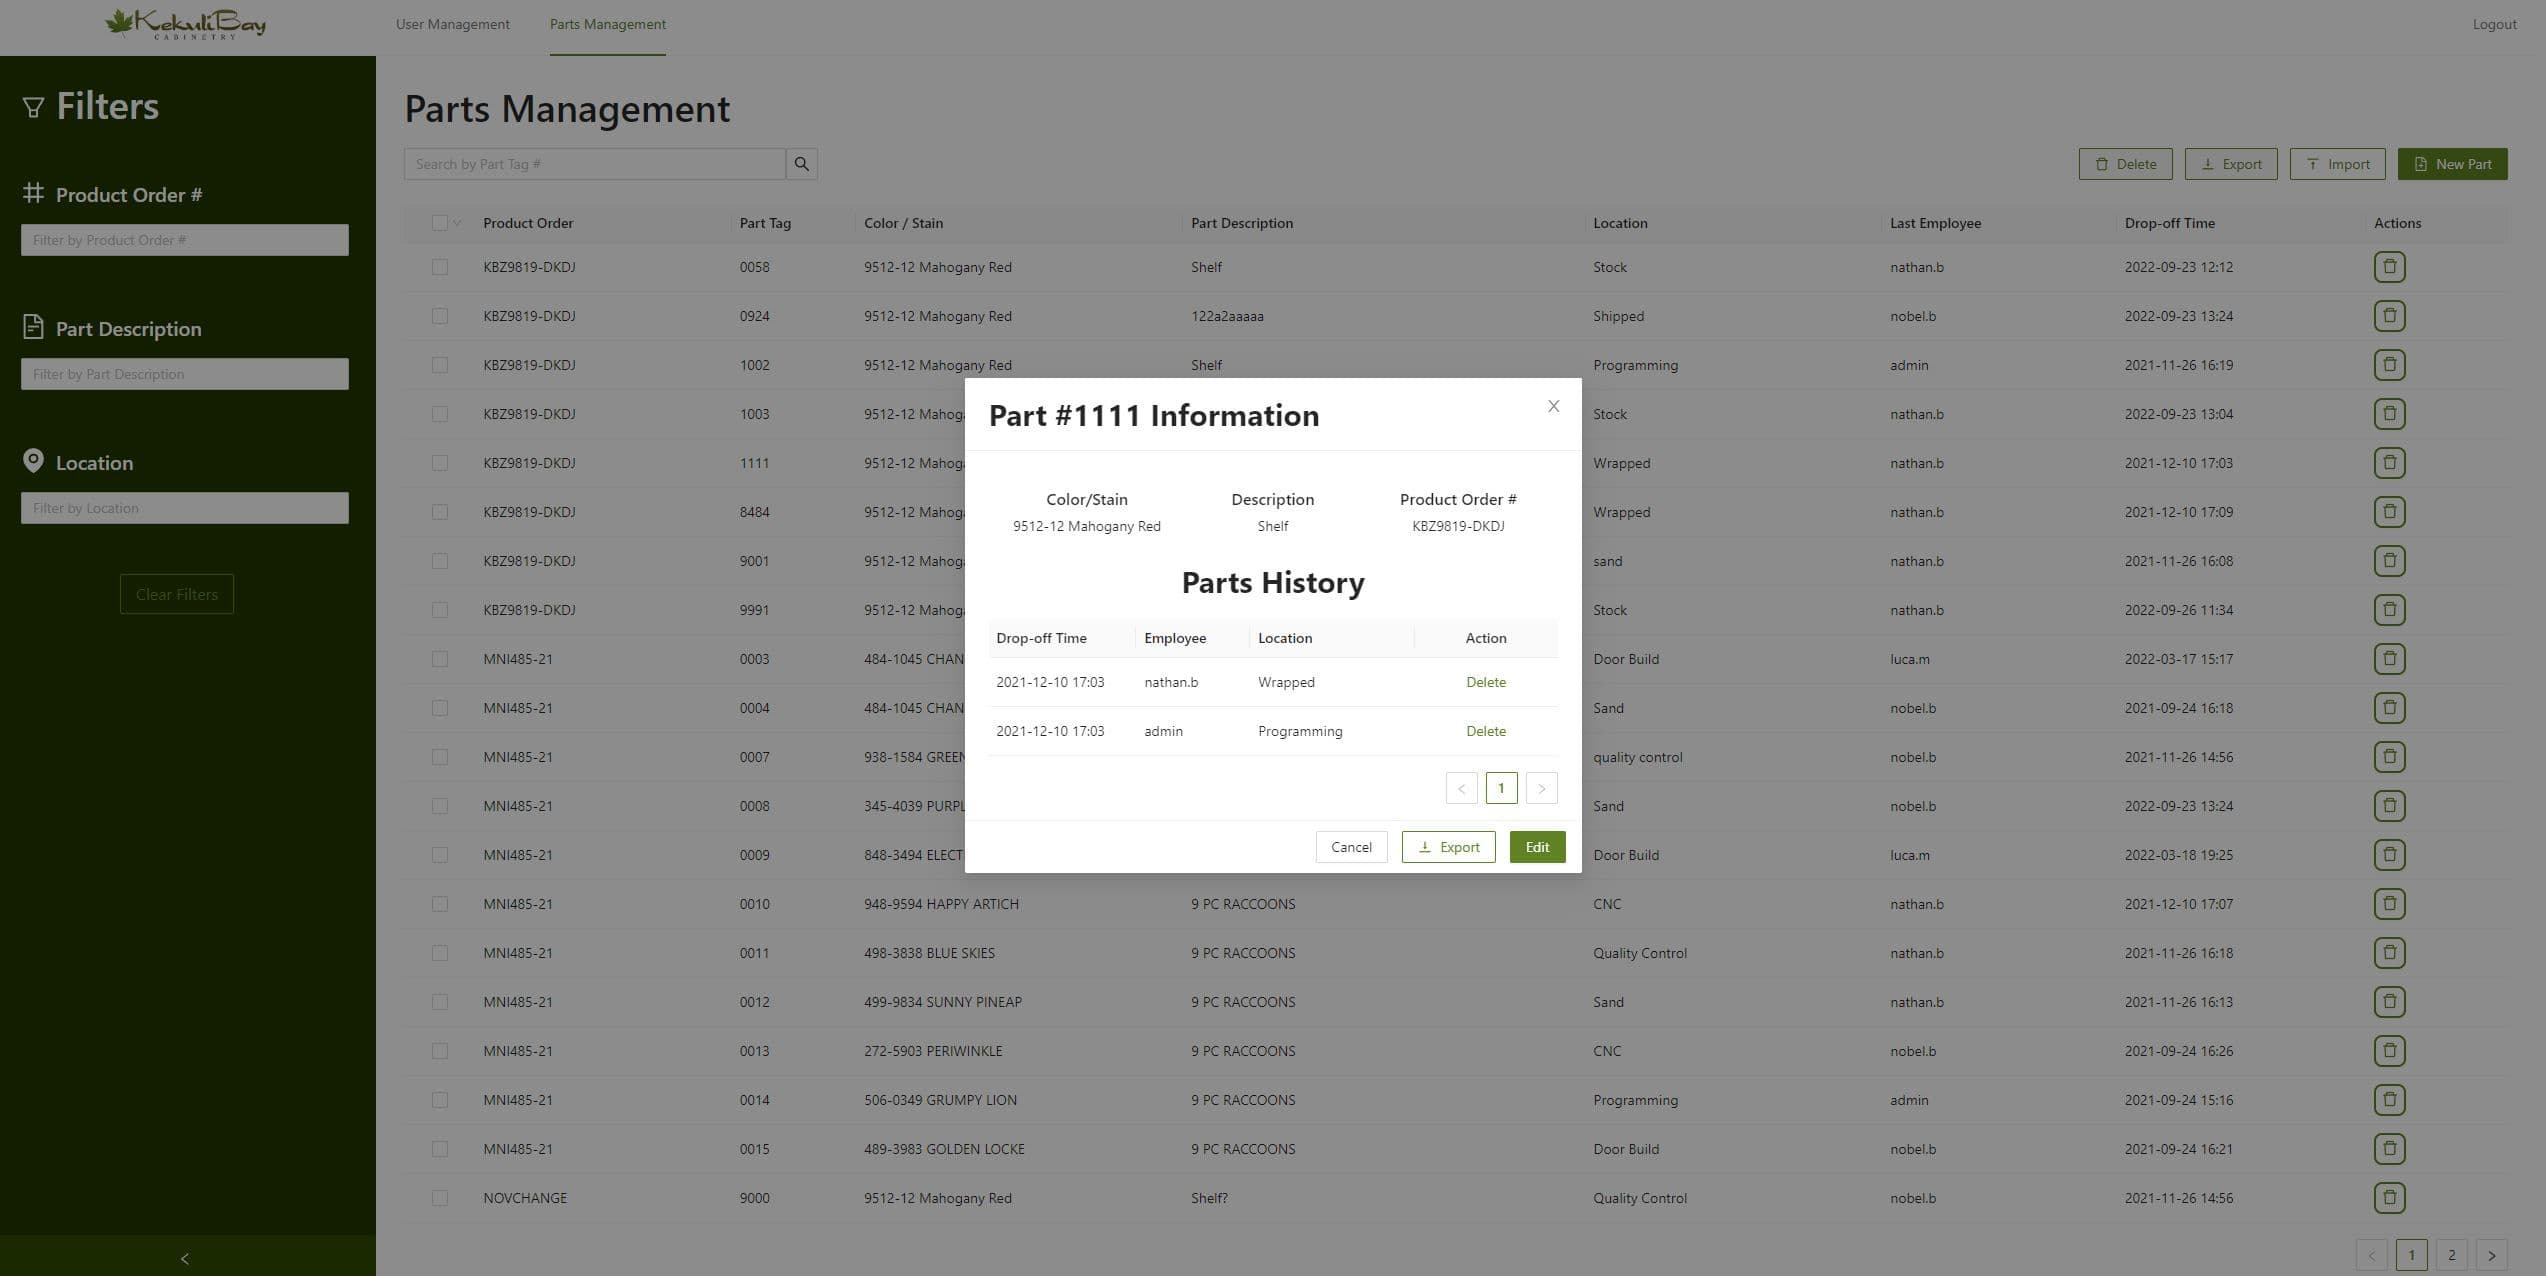Open the User Management tab
Viewport: 2546px width, 1276px height.
point(452,24)
